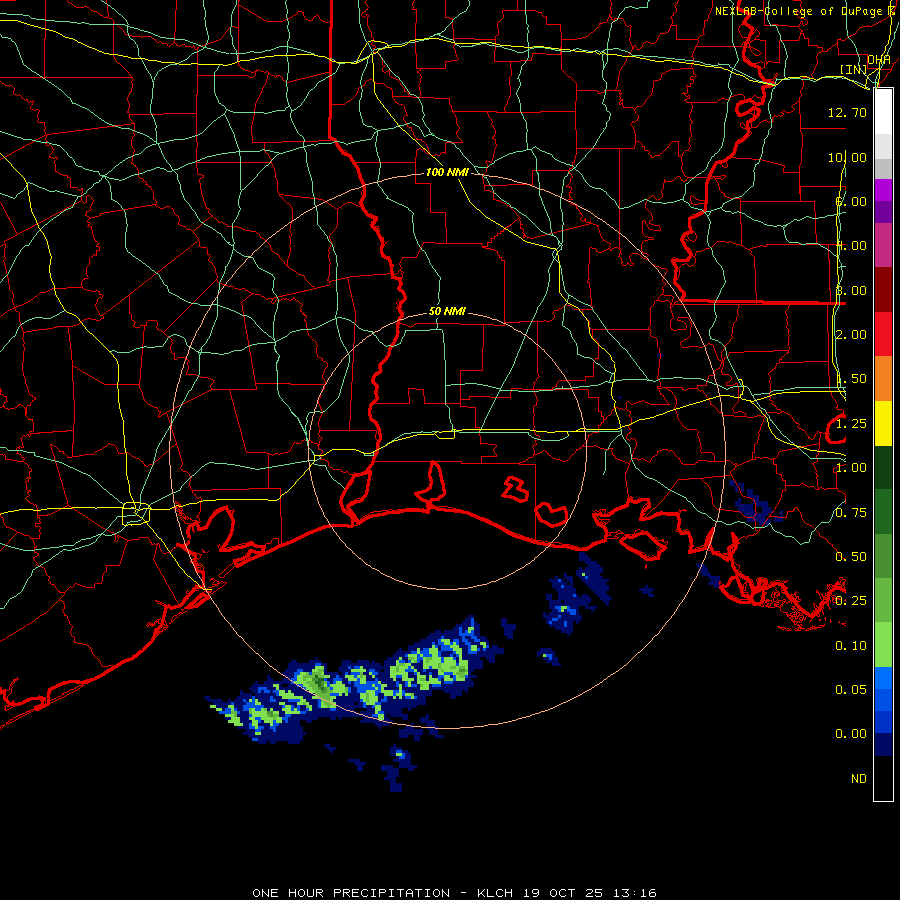900x900 pixels.
Task: Click the dark red 3.00 legend swatch
Action: 883,290
